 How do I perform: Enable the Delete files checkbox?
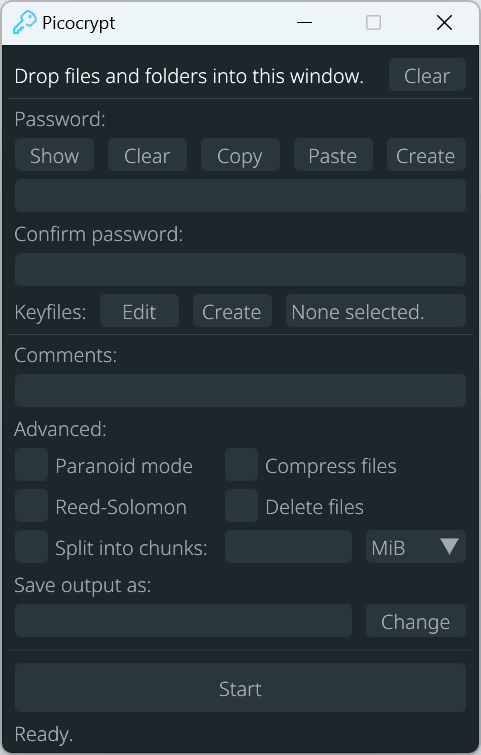241,506
